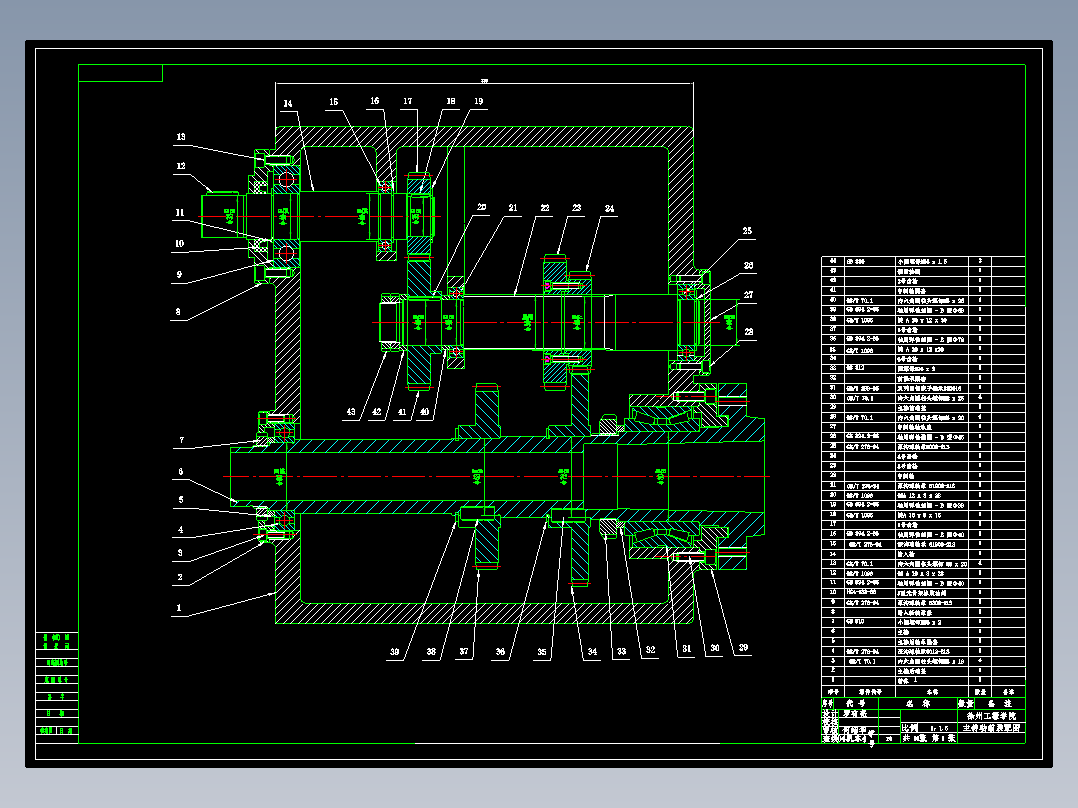The height and width of the screenshot is (808, 1078).
Task: Click part callout number 28
Action: (749, 331)
